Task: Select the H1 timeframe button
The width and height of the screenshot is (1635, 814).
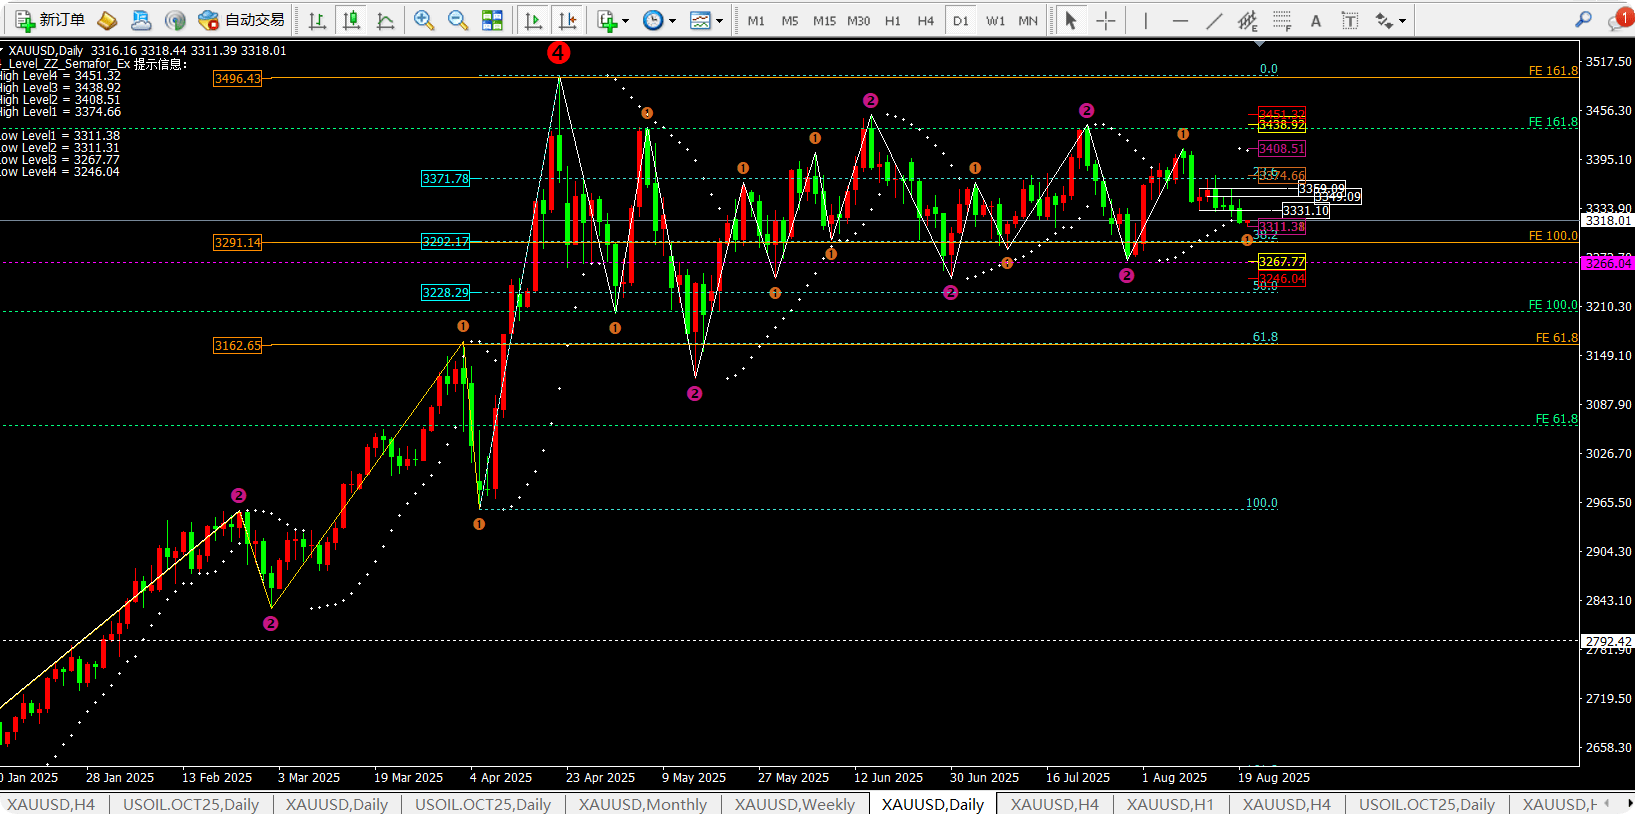Action: coord(892,20)
